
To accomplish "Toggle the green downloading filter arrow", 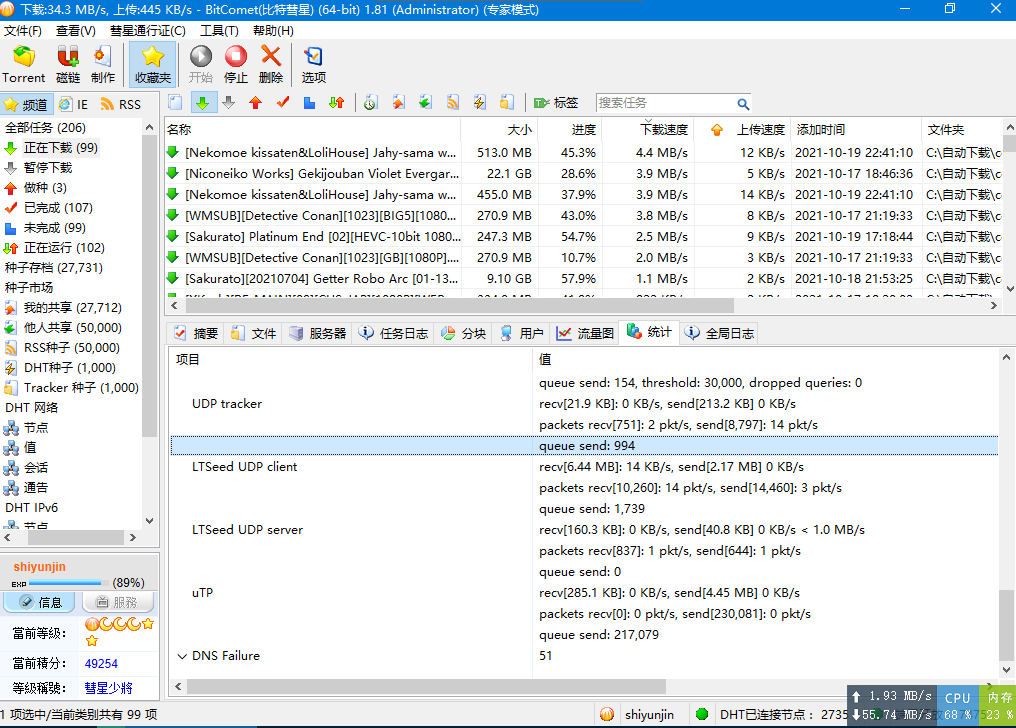I will tap(203, 102).
